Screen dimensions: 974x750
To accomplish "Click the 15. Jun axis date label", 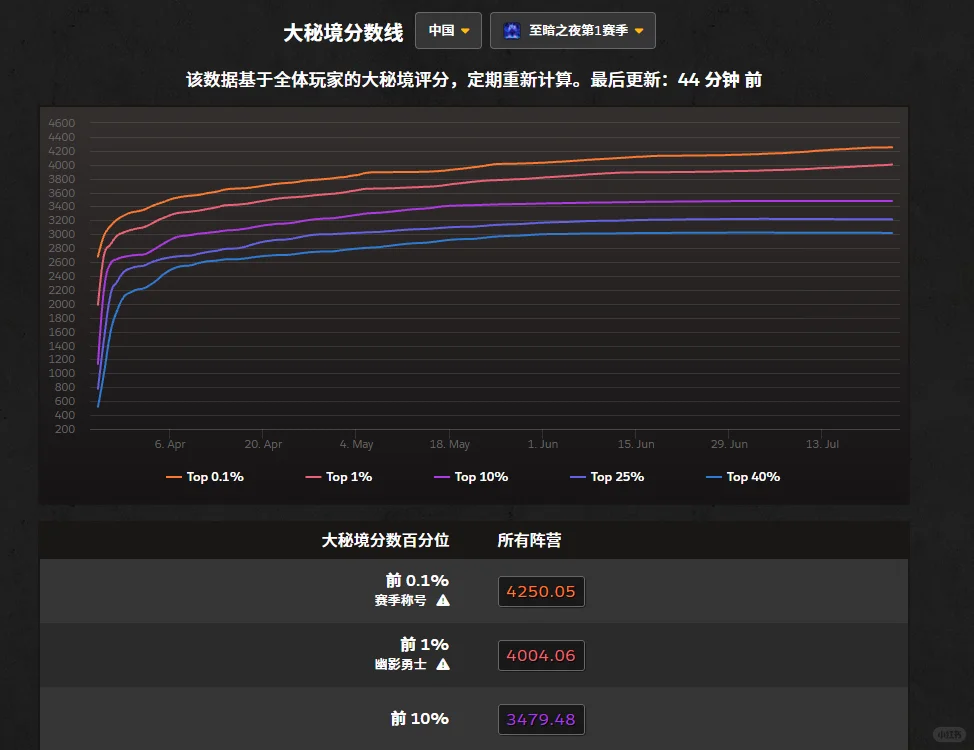I will point(635,444).
